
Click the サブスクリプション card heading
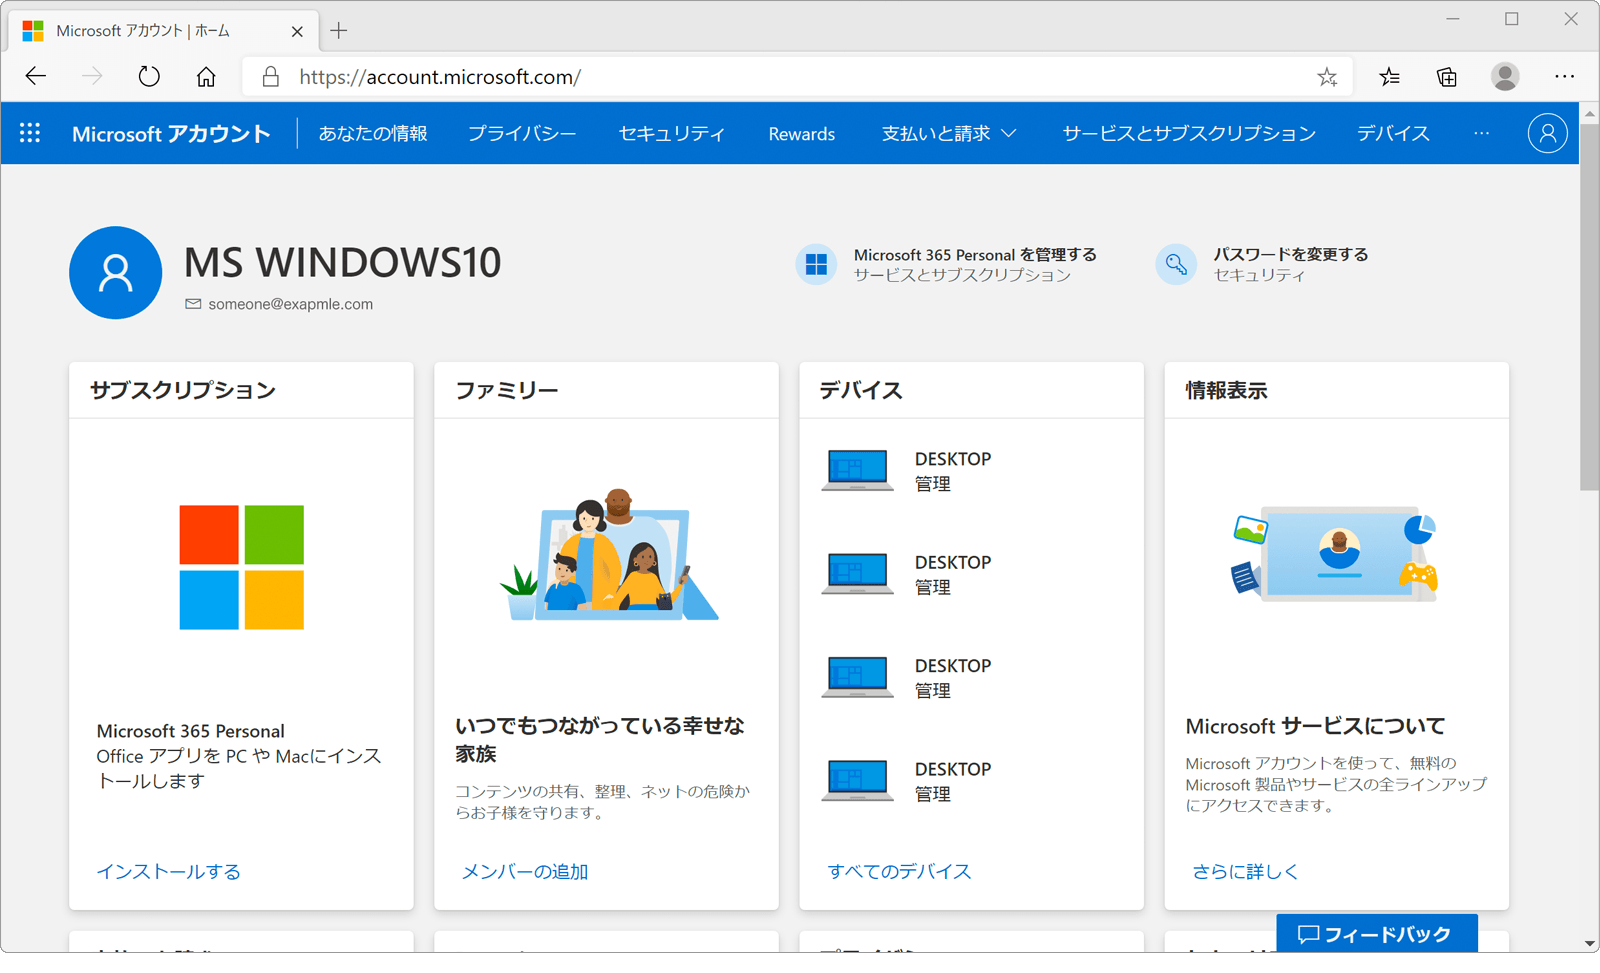pos(183,390)
